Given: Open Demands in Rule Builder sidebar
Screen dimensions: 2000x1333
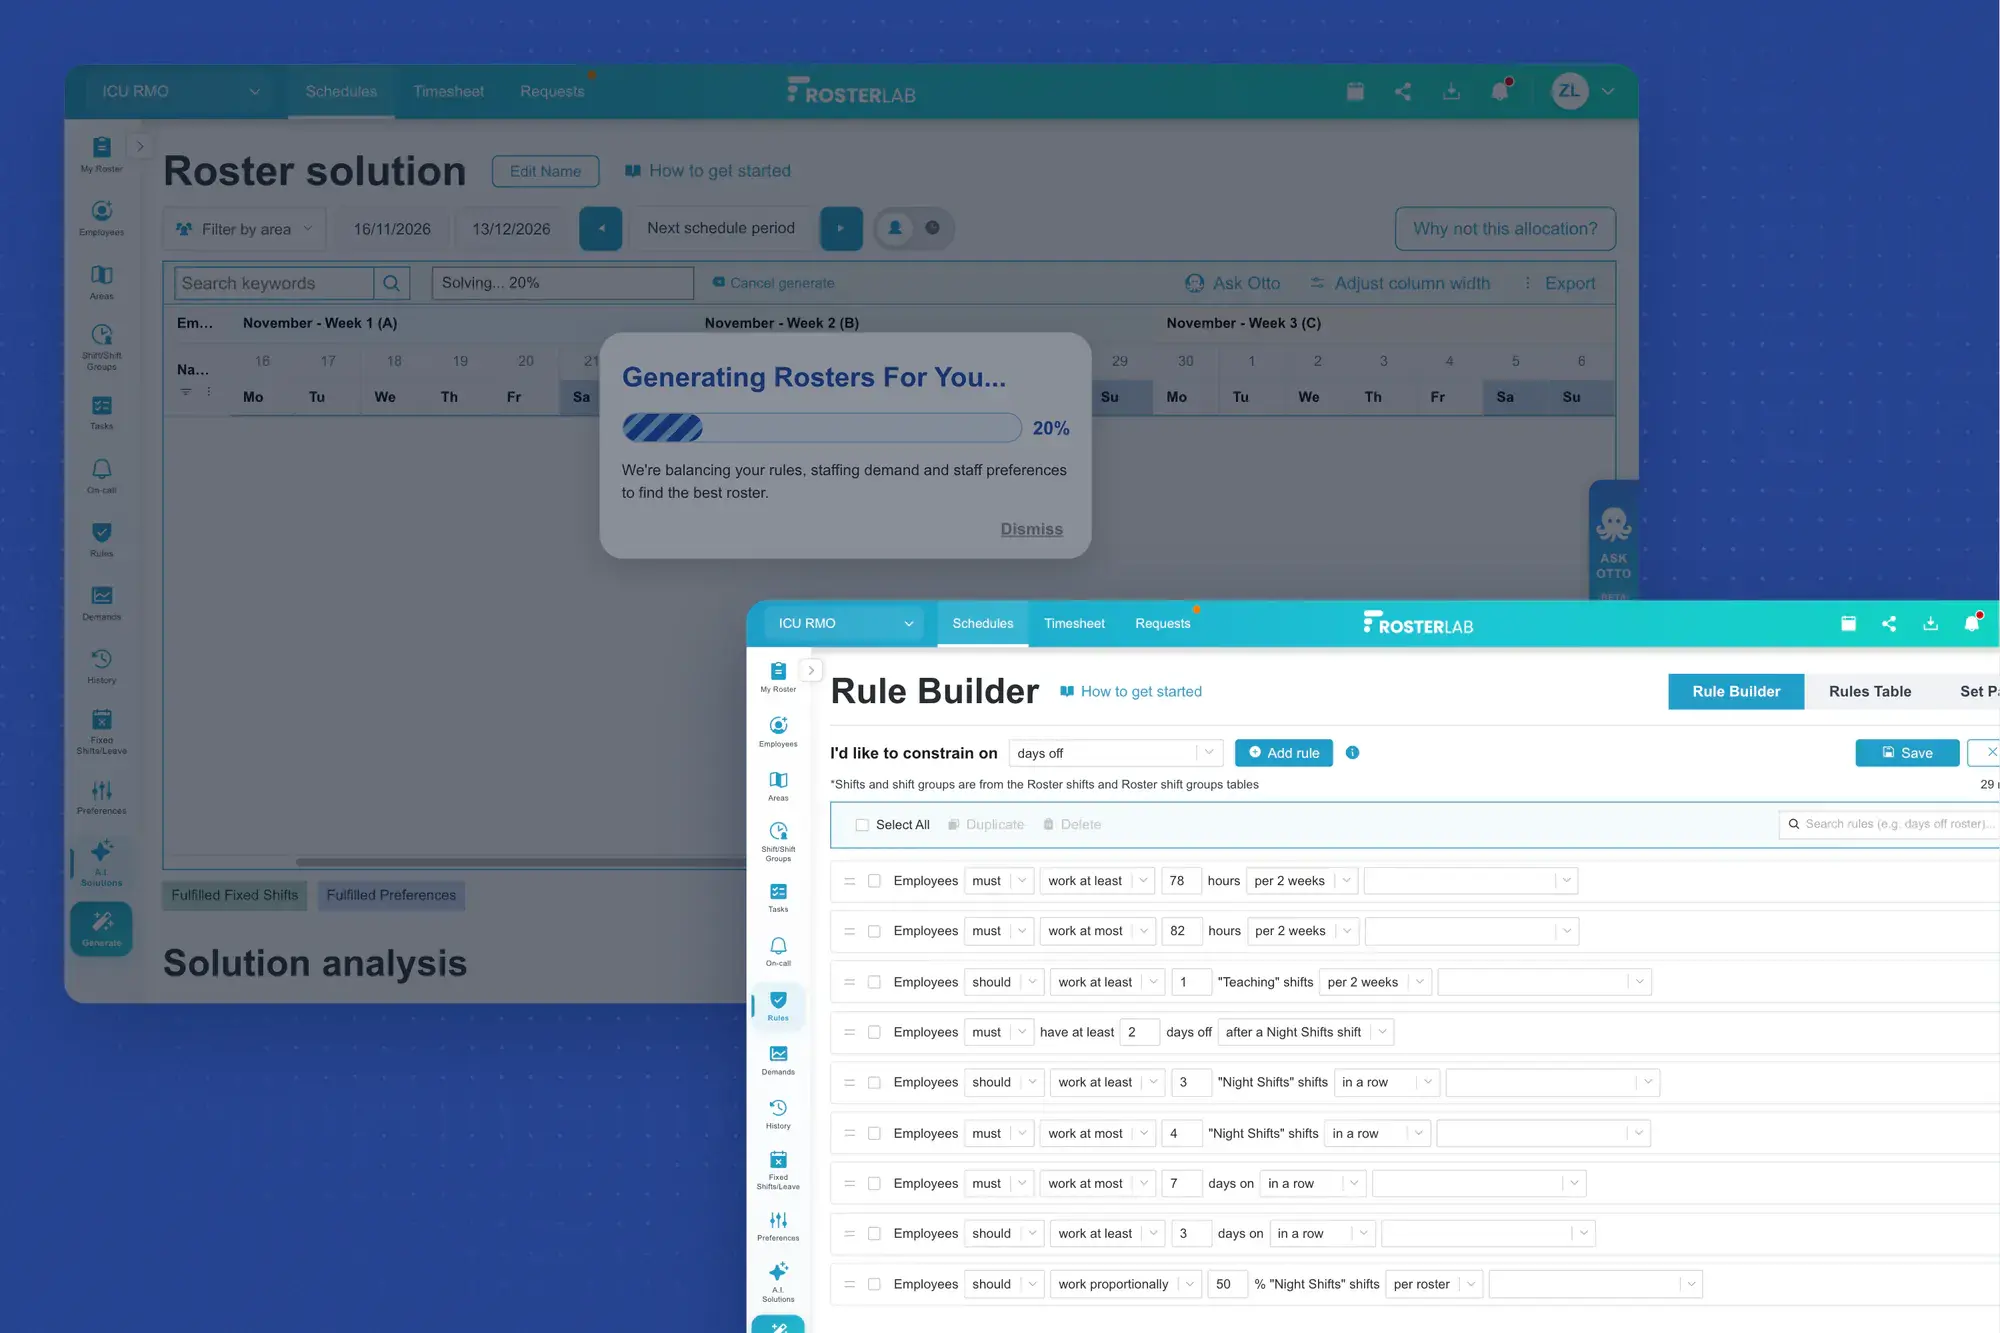Looking at the screenshot, I should point(778,1060).
